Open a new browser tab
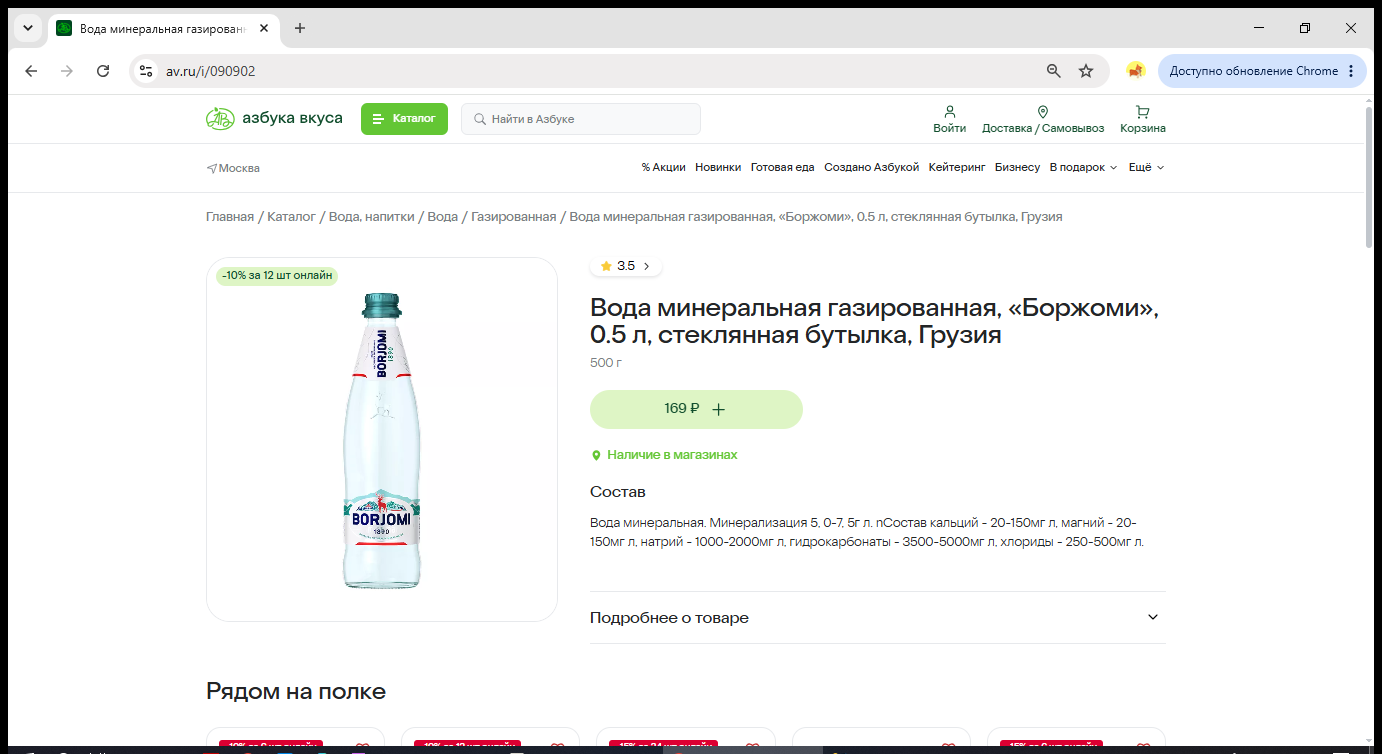Screen dimensions: 1382x754 point(300,28)
